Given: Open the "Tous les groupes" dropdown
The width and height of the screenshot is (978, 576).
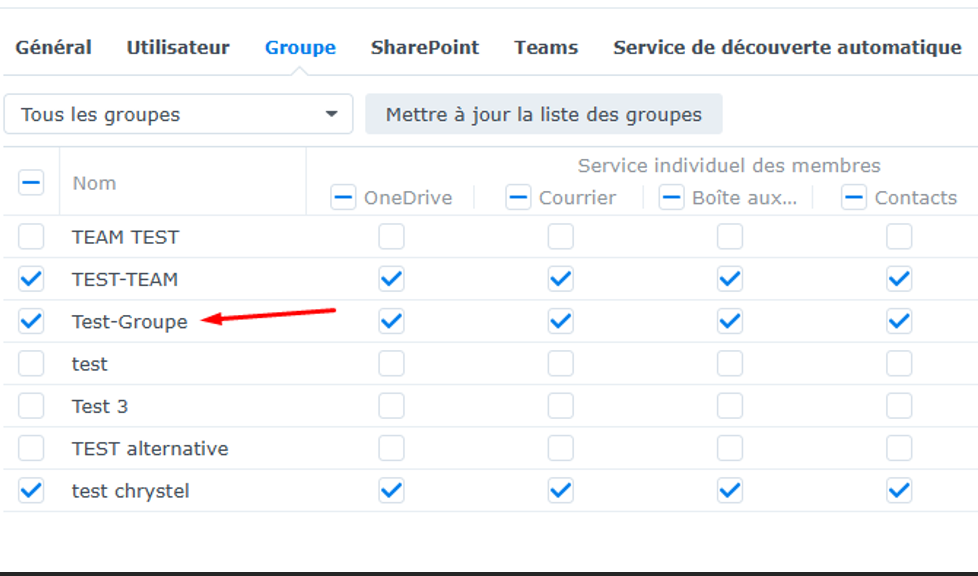Looking at the screenshot, I should (178, 114).
